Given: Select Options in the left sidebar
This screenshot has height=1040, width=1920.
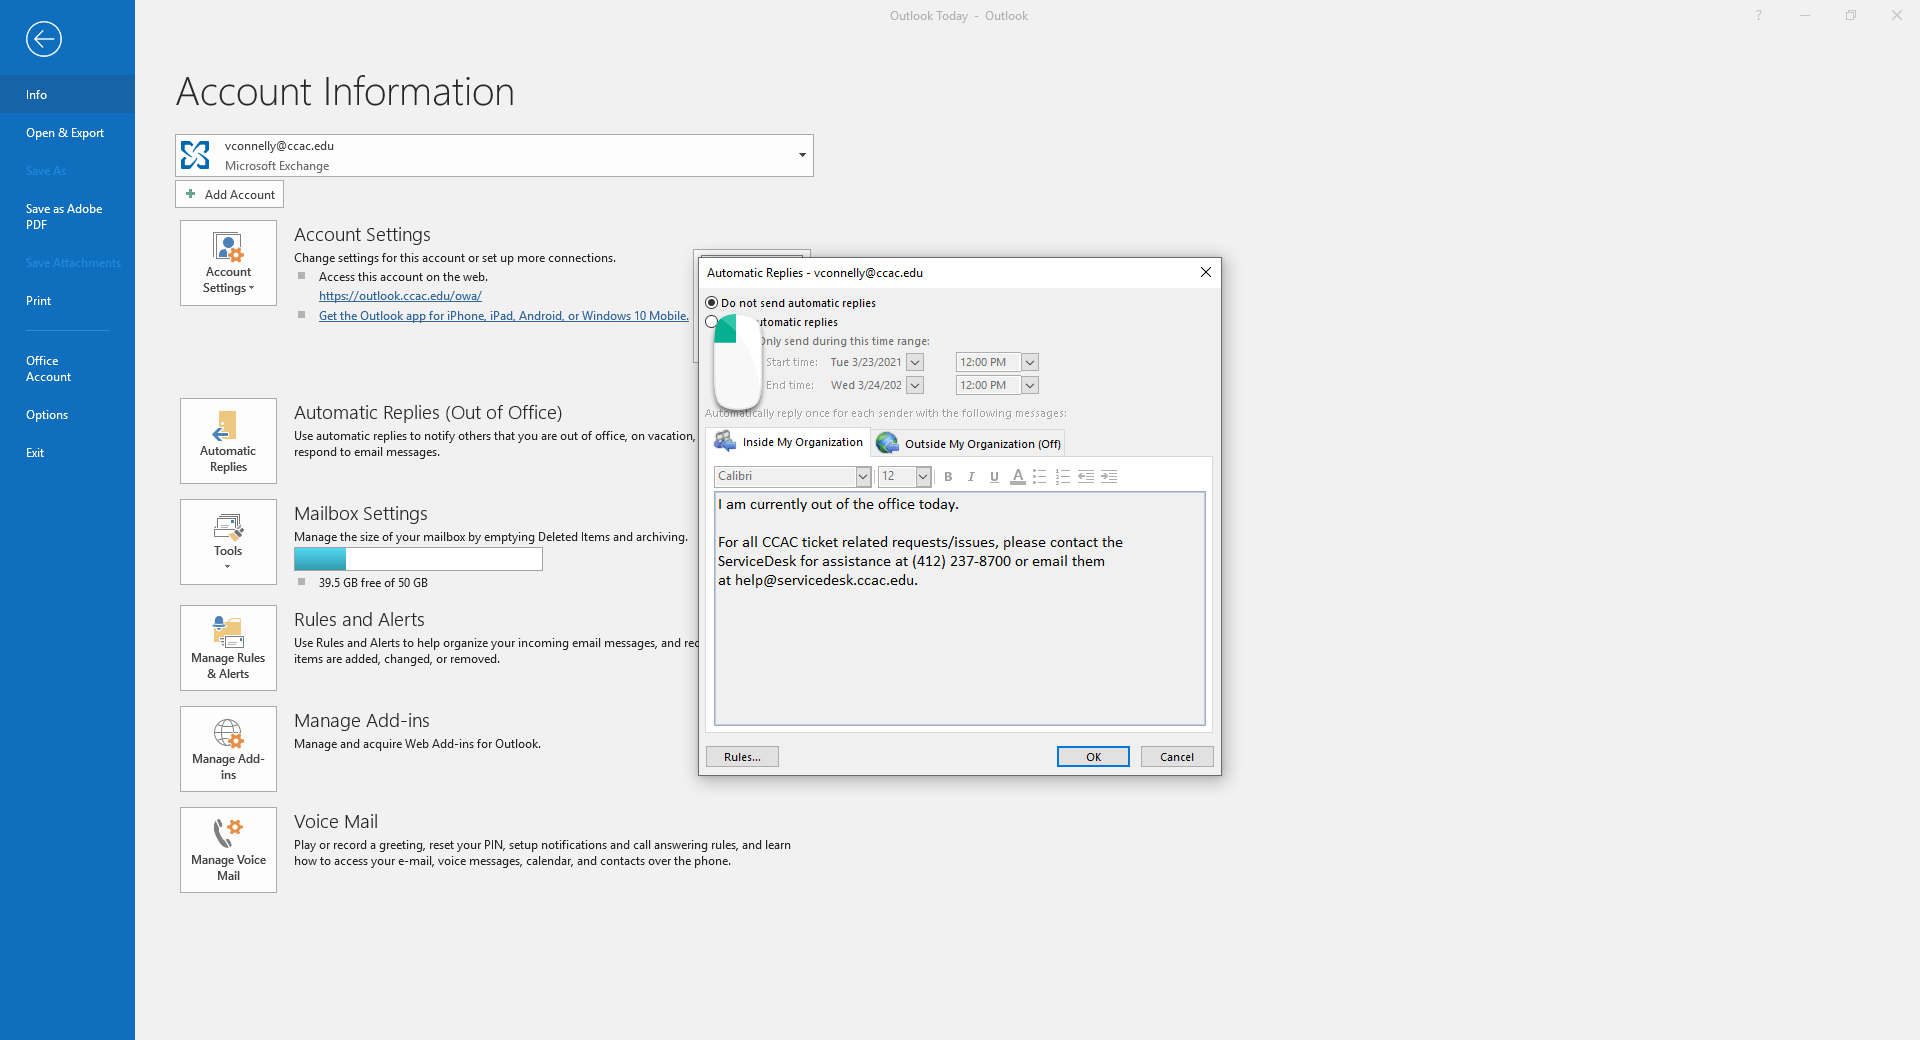Looking at the screenshot, I should [x=46, y=414].
